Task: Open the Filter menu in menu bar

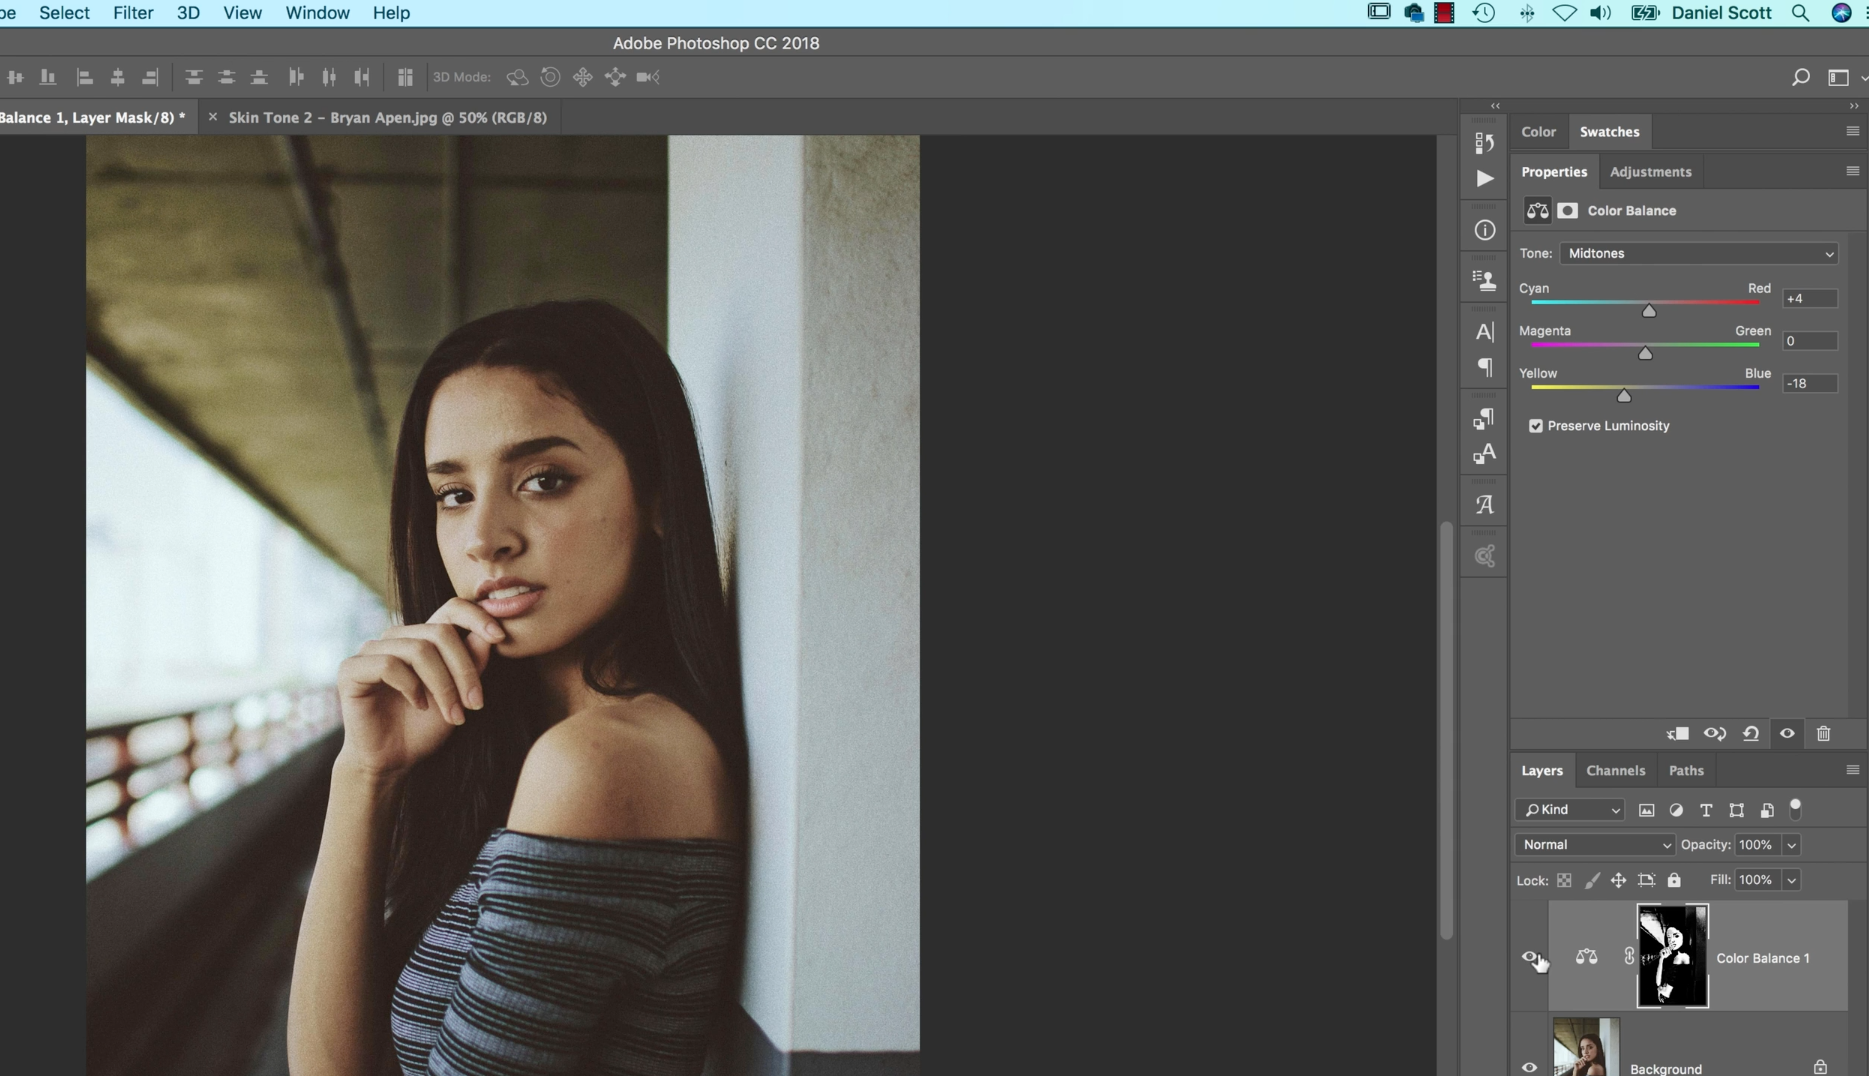Action: click(x=133, y=13)
